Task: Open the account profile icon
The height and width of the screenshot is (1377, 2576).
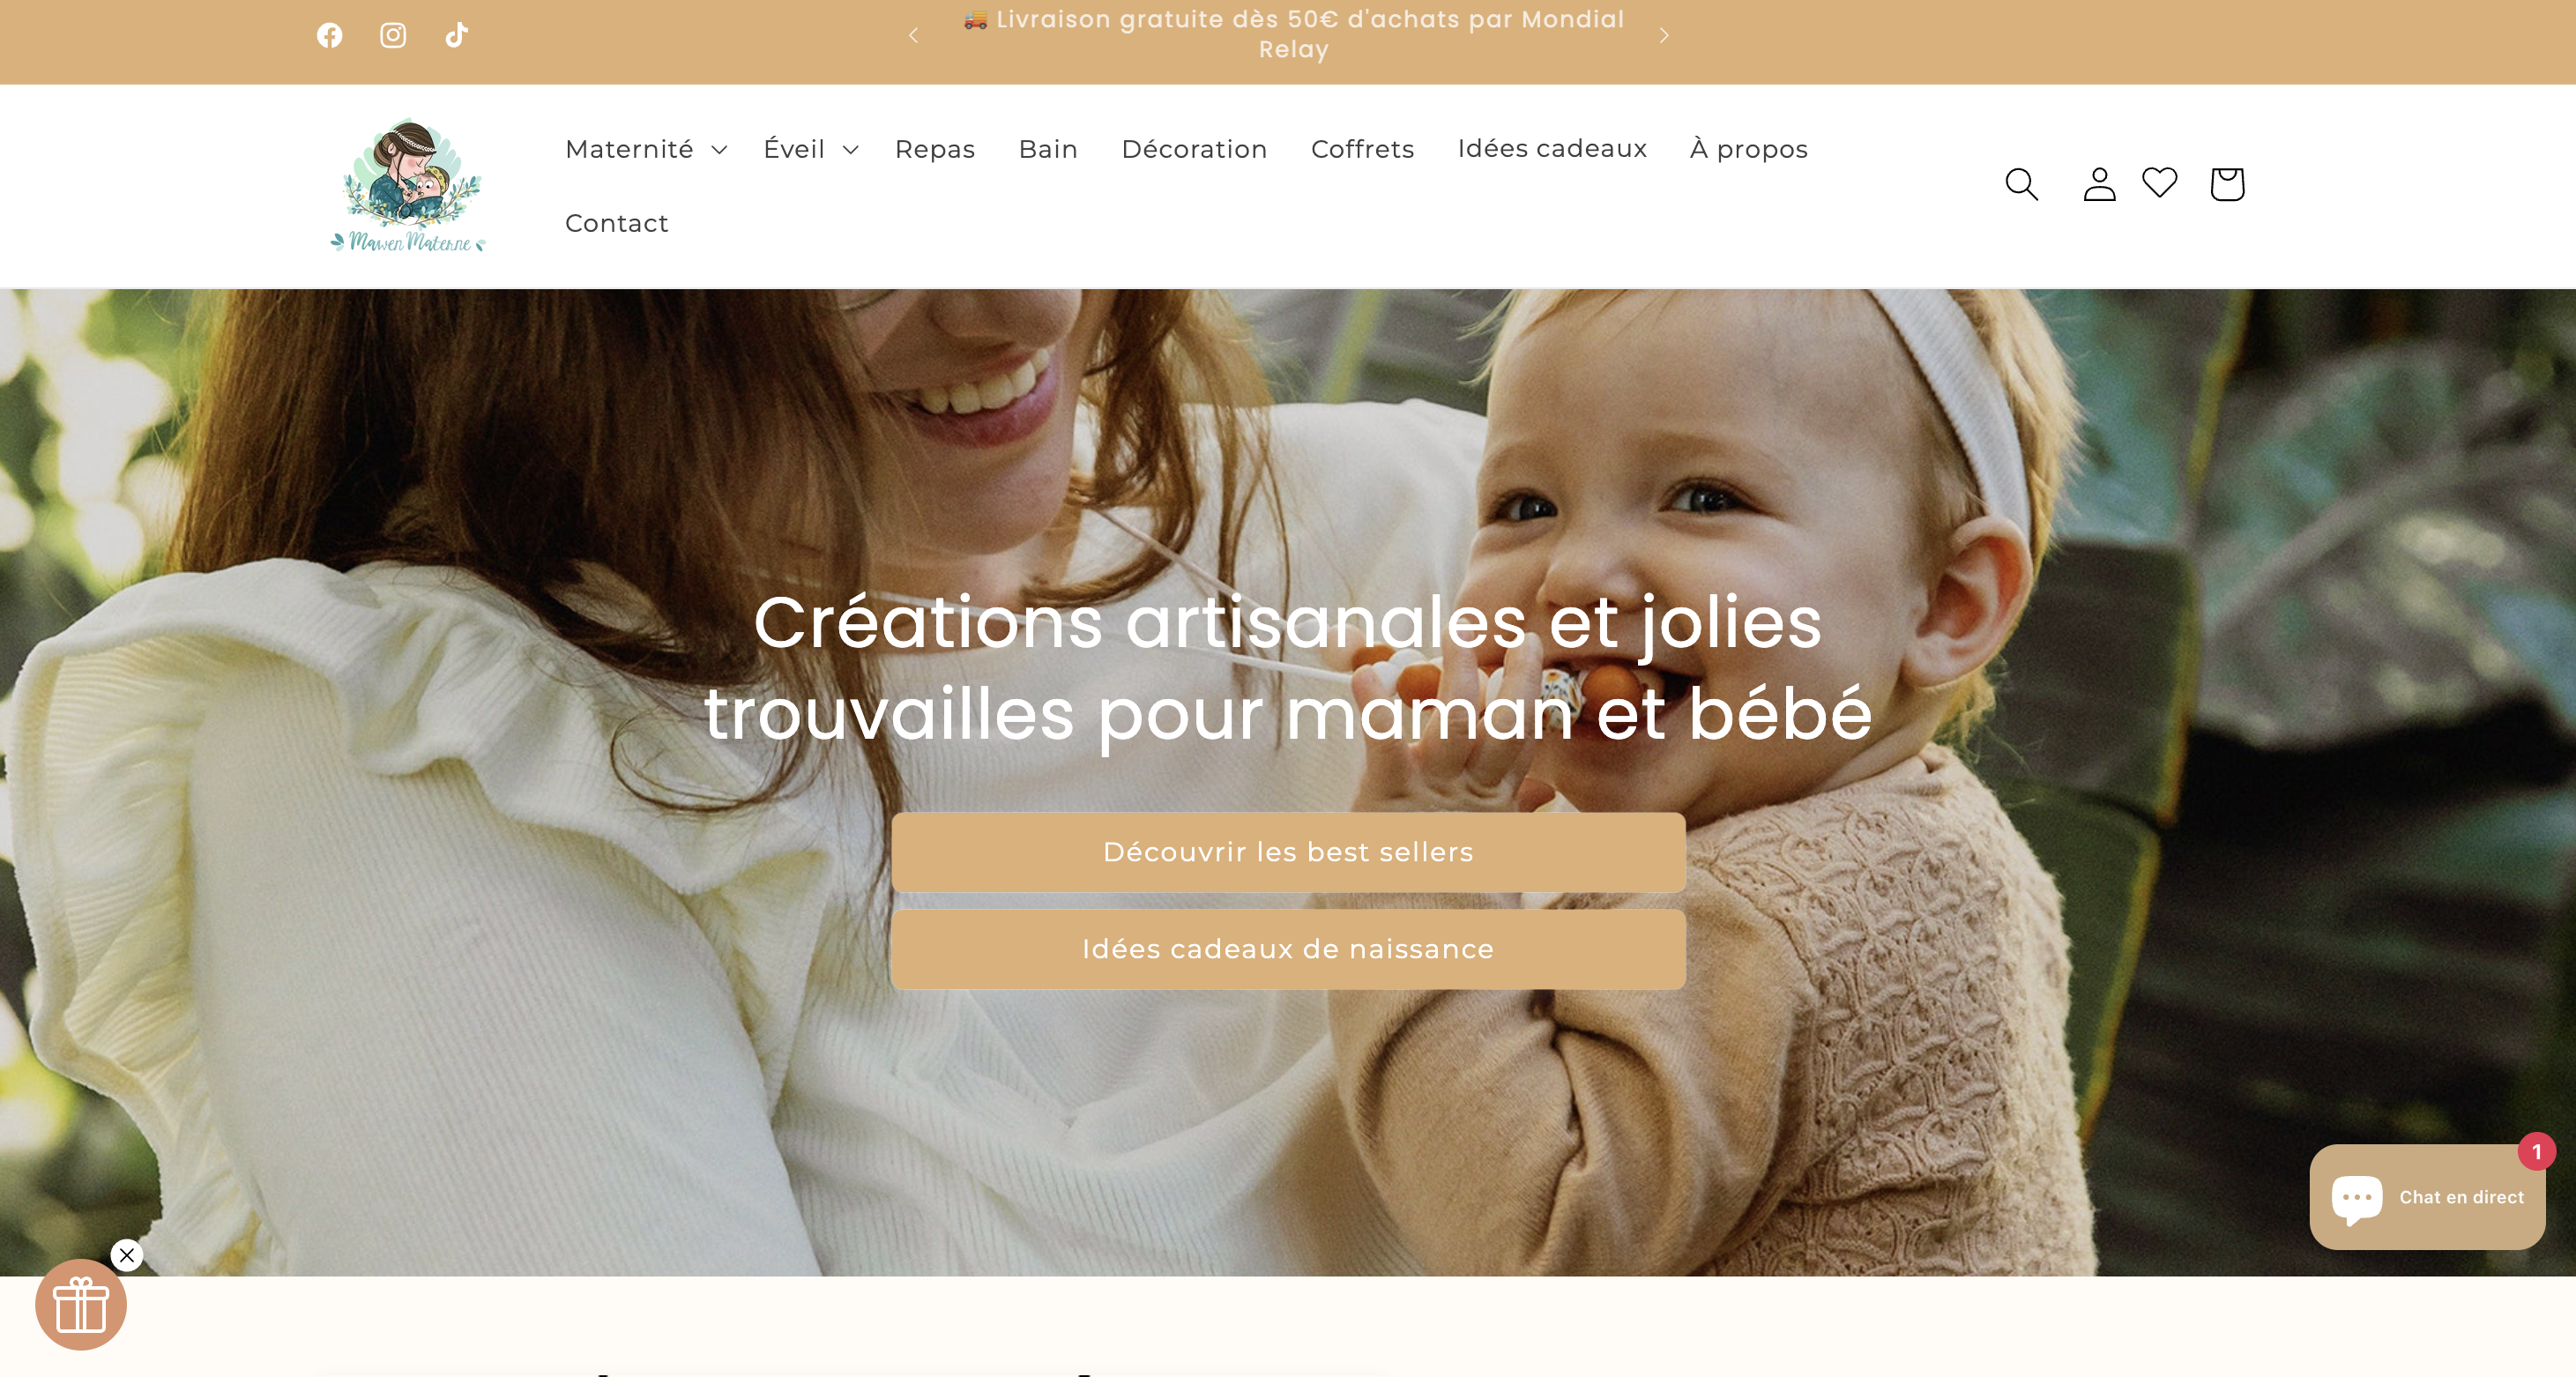Action: (2099, 184)
